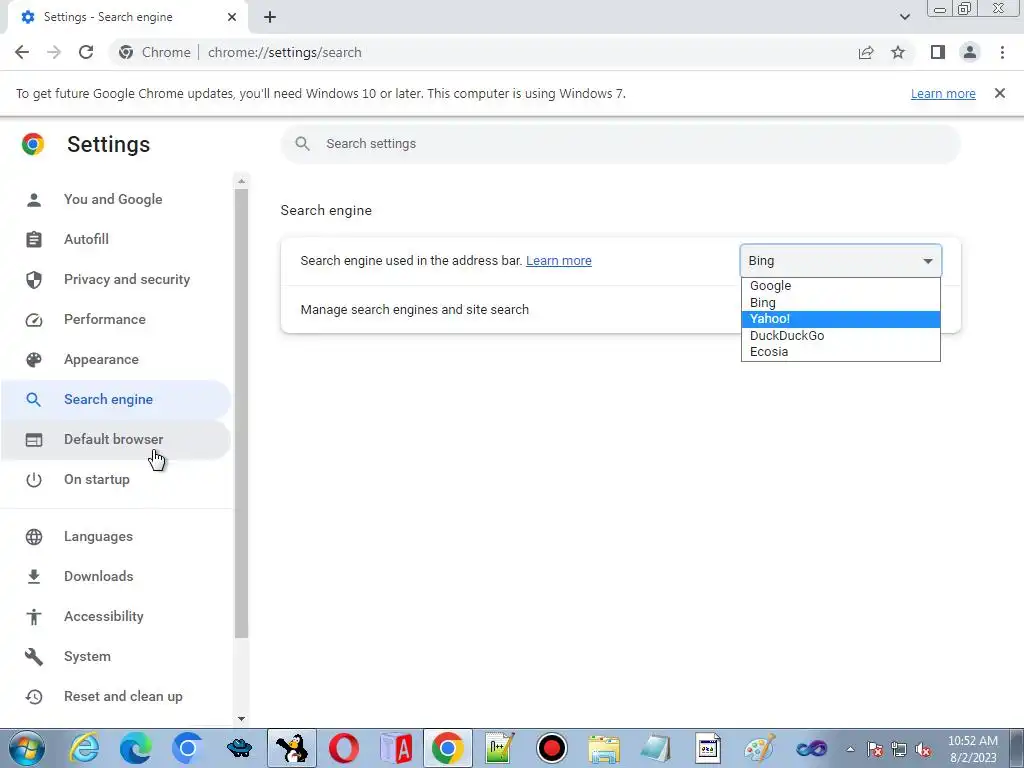Click the Chrome logo beside Settings
Image resolution: width=1024 pixels, height=768 pixels.
[x=33, y=144]
